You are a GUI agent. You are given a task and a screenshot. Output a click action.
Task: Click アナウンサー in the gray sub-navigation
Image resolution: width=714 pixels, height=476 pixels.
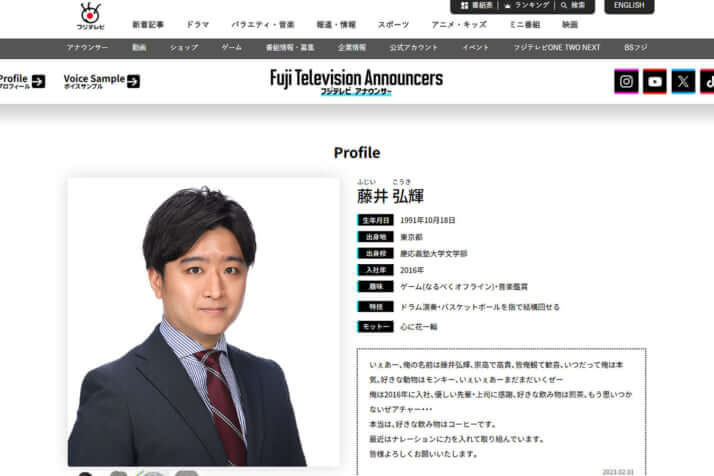[x=87, y=48]
